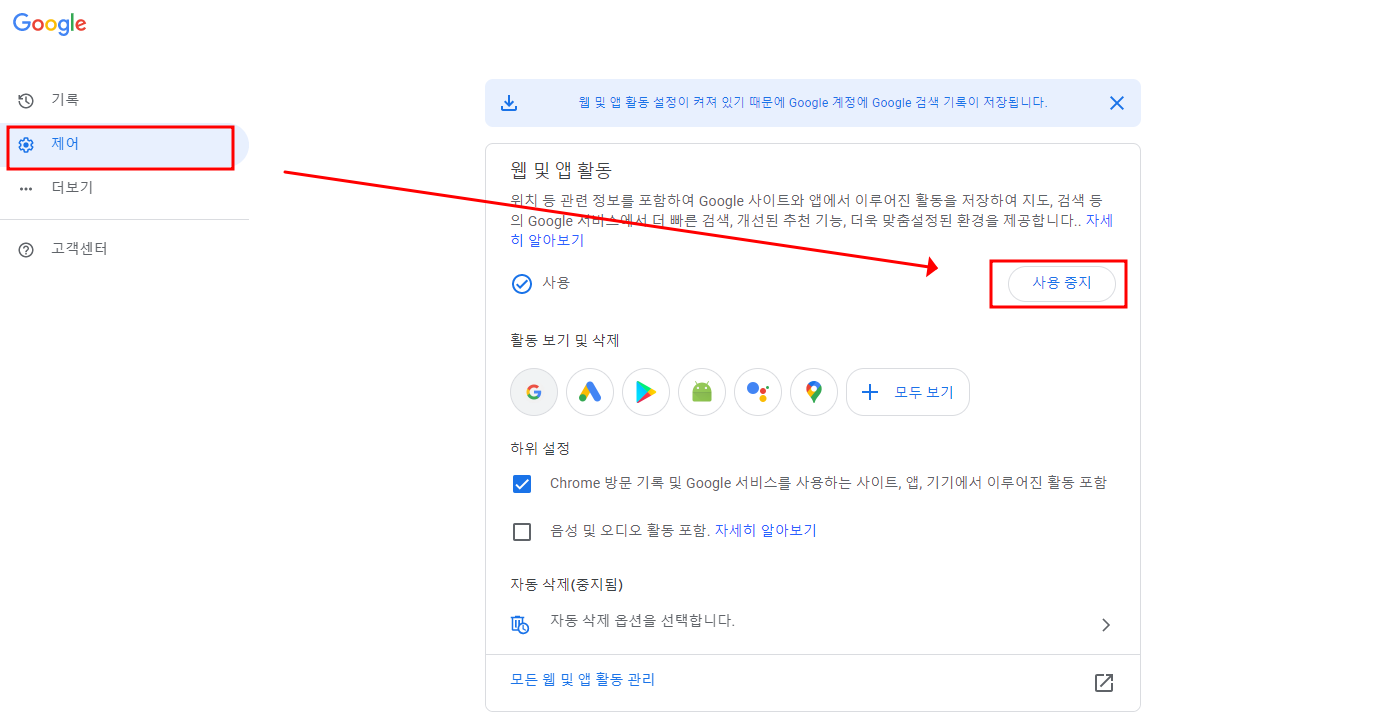Select the Google Play activity icon
Viewport: 1375px width, 715px height.
[645, 391]
